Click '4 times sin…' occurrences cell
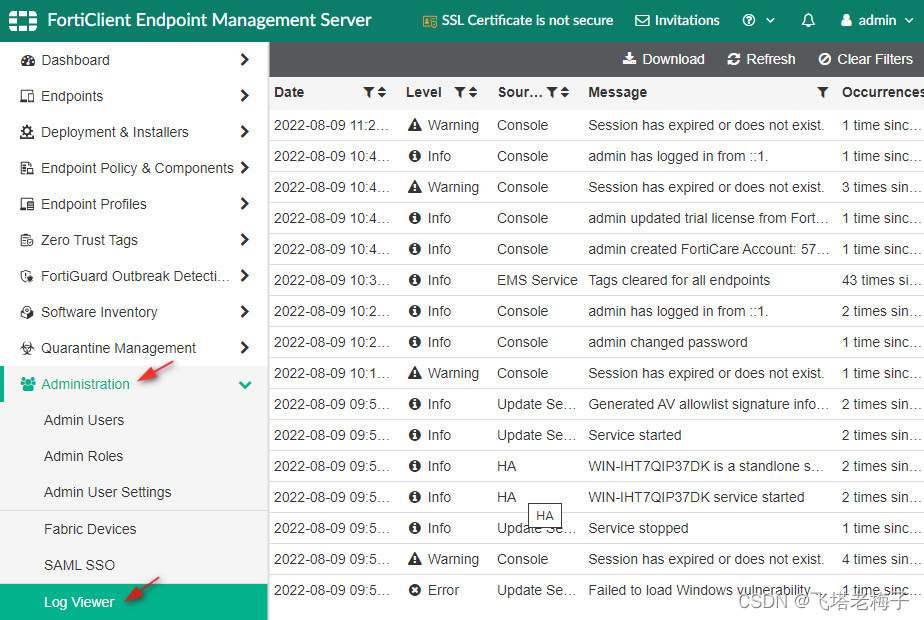The width and height of the screenshot is (924, 620). (x=880, y=559)
